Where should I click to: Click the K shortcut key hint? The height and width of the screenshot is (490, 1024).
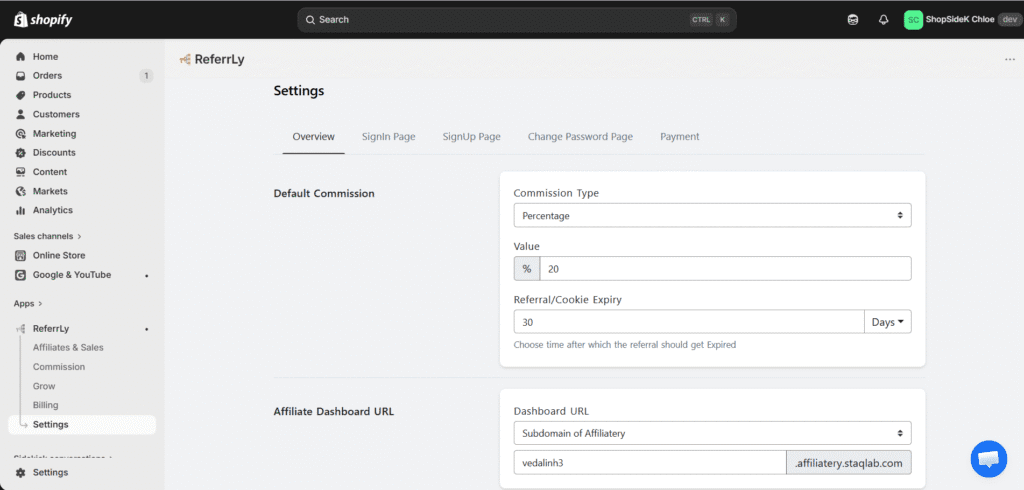(x=722, y=20)
